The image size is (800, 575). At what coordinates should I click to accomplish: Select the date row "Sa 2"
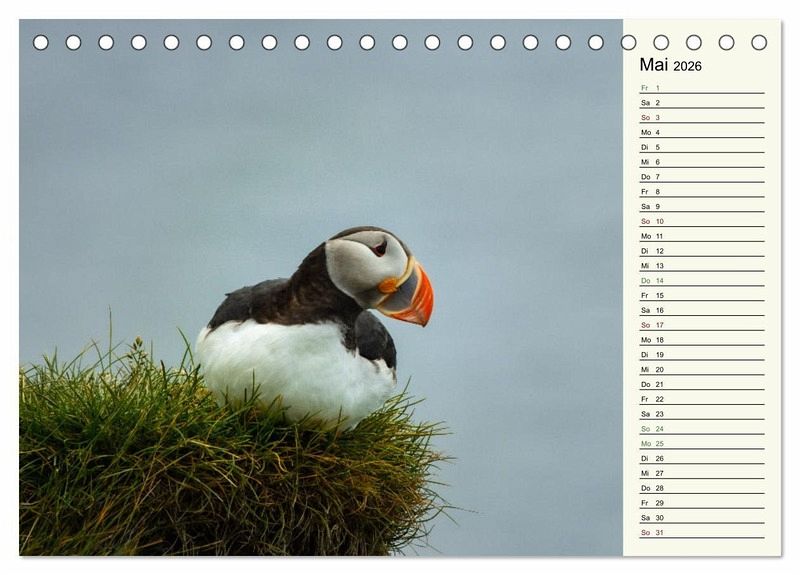click(x=702, y=103)
